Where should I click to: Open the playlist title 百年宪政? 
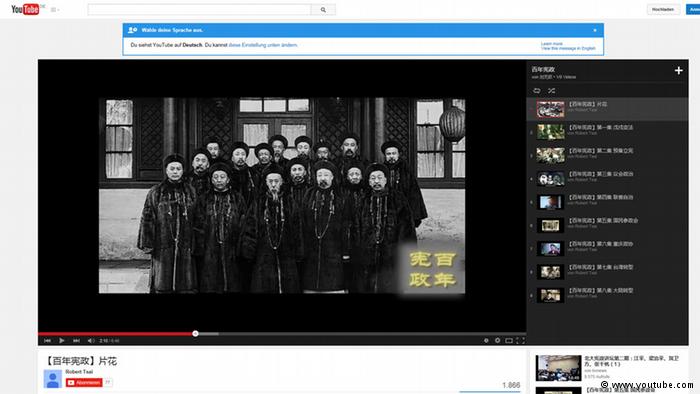[x=543, y=69]
